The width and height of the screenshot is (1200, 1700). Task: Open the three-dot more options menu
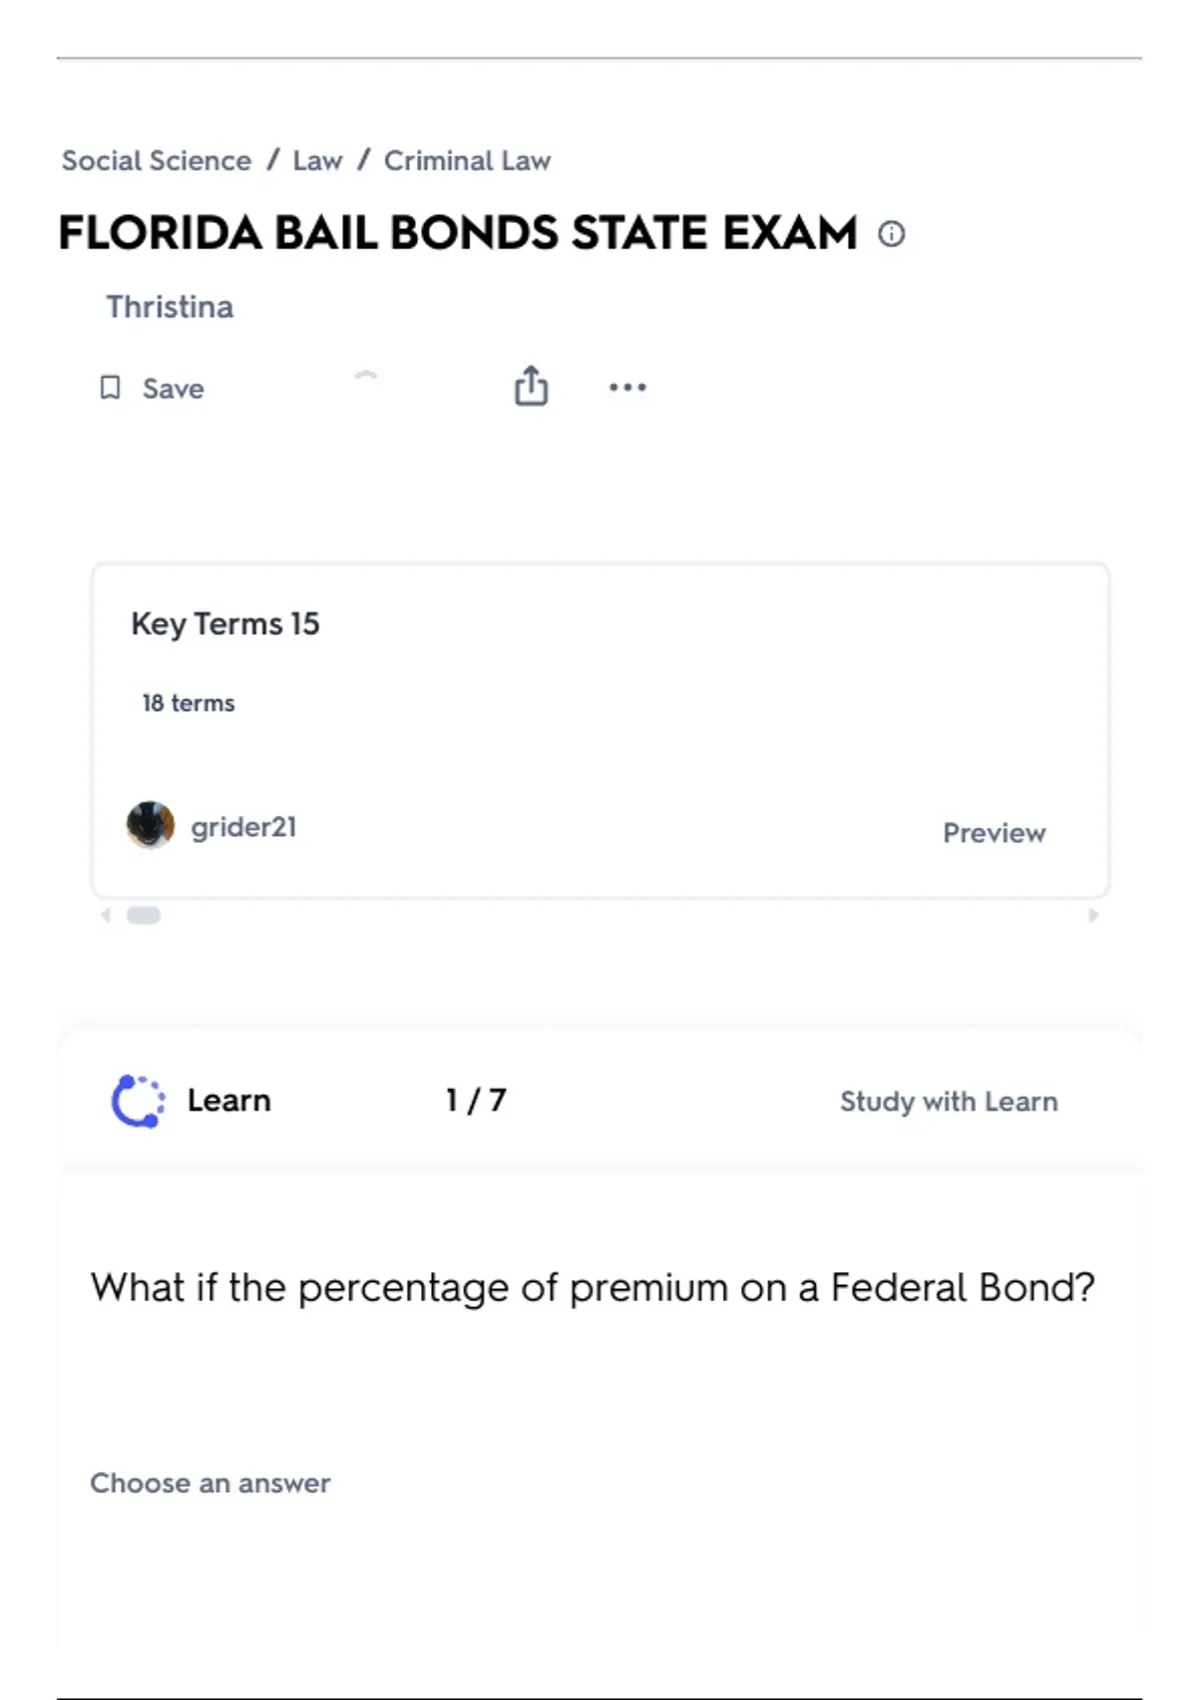pyautogui.click(x=627, y=387)
